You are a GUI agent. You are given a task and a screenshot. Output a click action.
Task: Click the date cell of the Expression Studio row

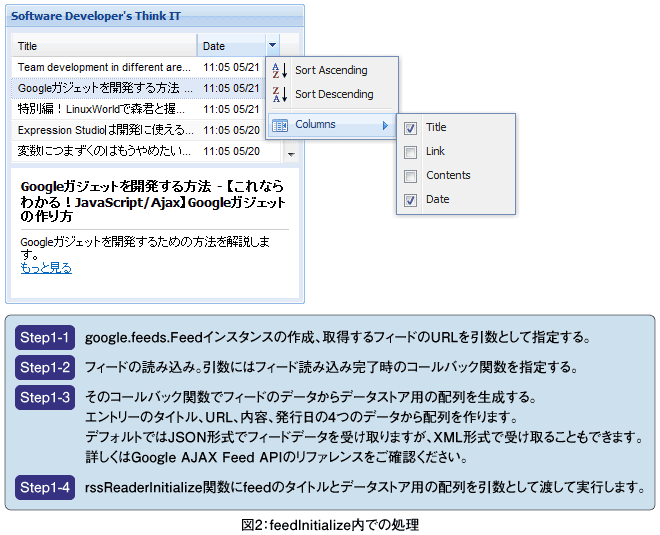[231, 130]
